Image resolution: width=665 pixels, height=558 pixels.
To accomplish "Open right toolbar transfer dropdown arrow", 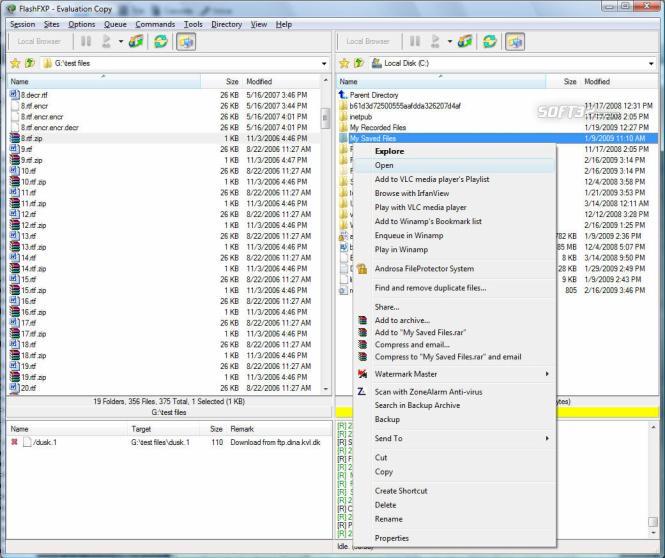I will point(450,42).
